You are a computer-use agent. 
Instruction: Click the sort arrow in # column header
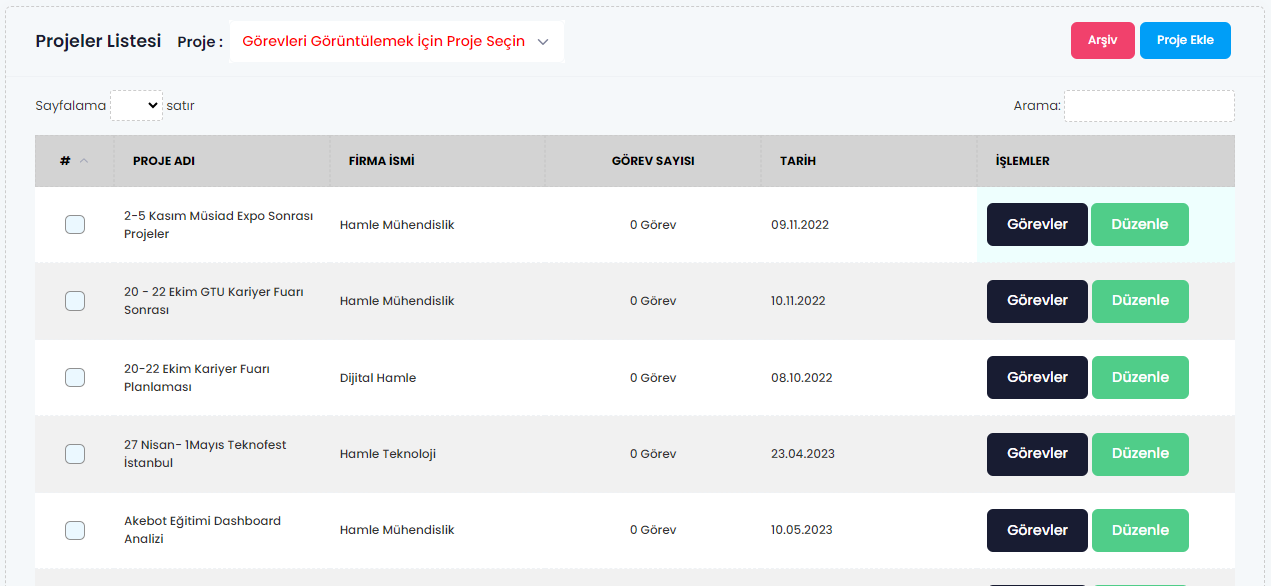(x=84, y=161)
